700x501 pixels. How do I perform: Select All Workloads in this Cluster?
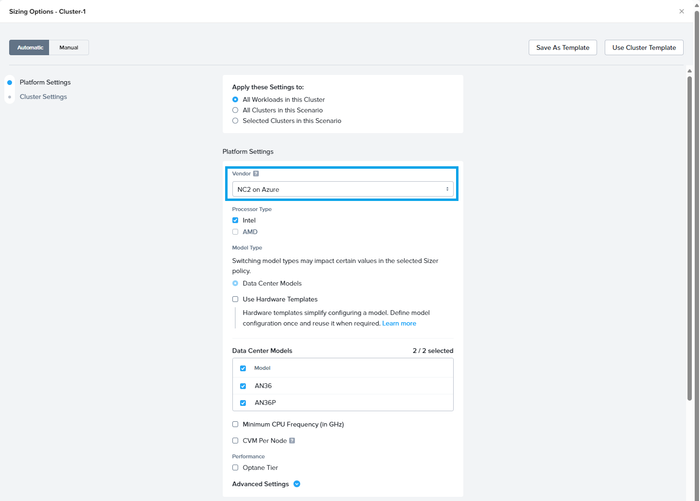pos(235,100)
